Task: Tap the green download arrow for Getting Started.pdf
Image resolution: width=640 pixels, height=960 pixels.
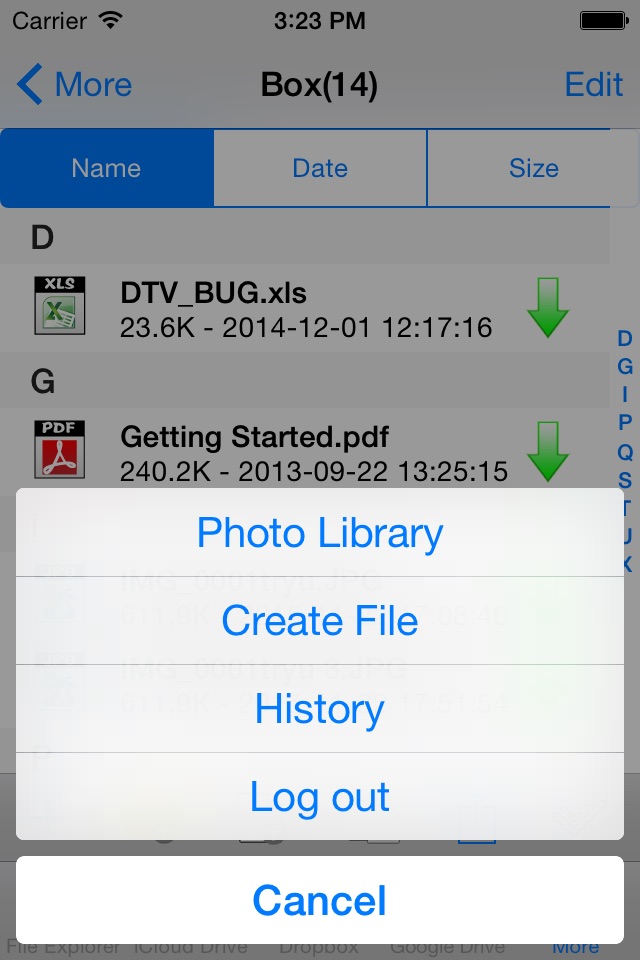Action: 548,451
